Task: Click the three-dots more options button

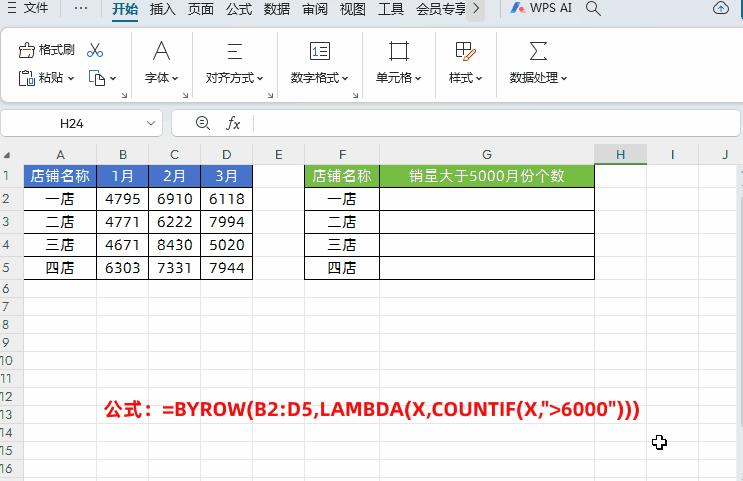Action: click(x=81, y=8)
